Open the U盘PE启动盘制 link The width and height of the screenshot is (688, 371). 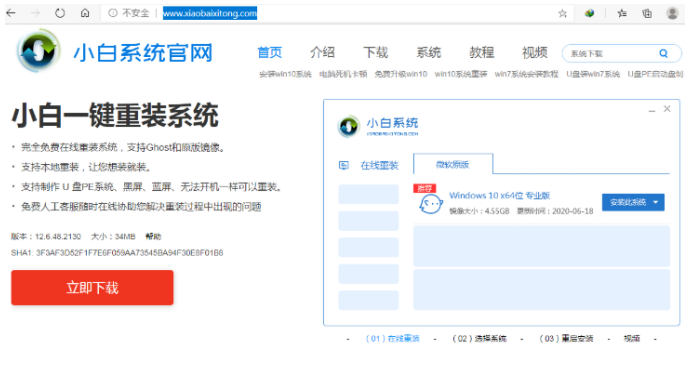pyautogui.click(x=655, y=74)
